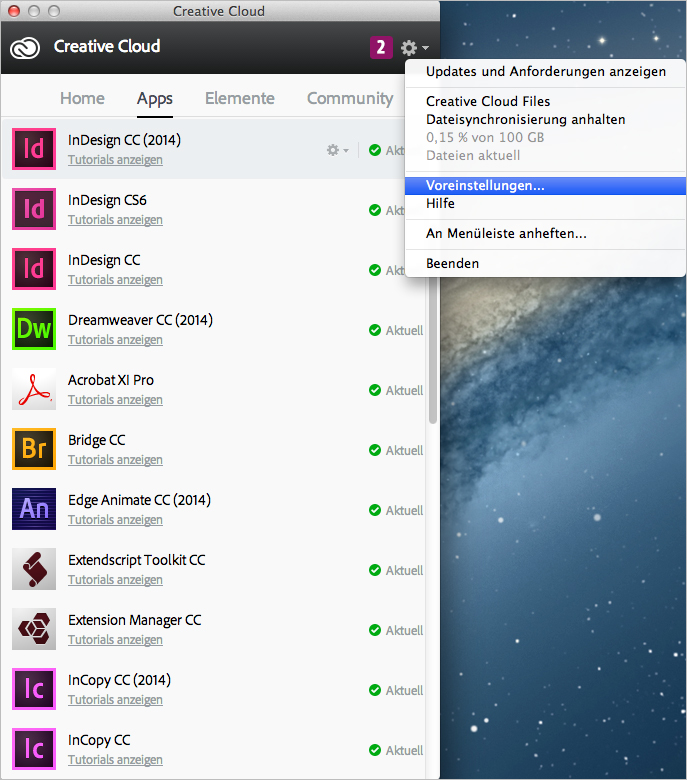Click the Extension Manager CC icon
Viewport: 687px width, 780px height.
pos(34,629)
